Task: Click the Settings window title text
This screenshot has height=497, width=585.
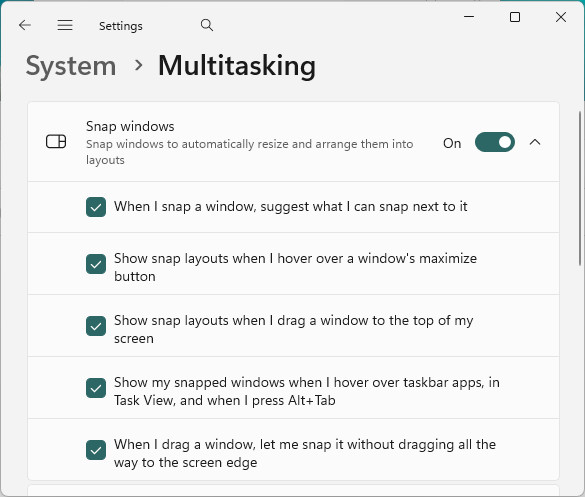Action: [x=121, y=26]
